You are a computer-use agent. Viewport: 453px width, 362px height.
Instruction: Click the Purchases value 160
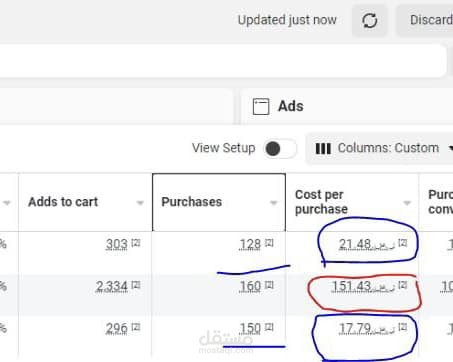coord(250,286)
